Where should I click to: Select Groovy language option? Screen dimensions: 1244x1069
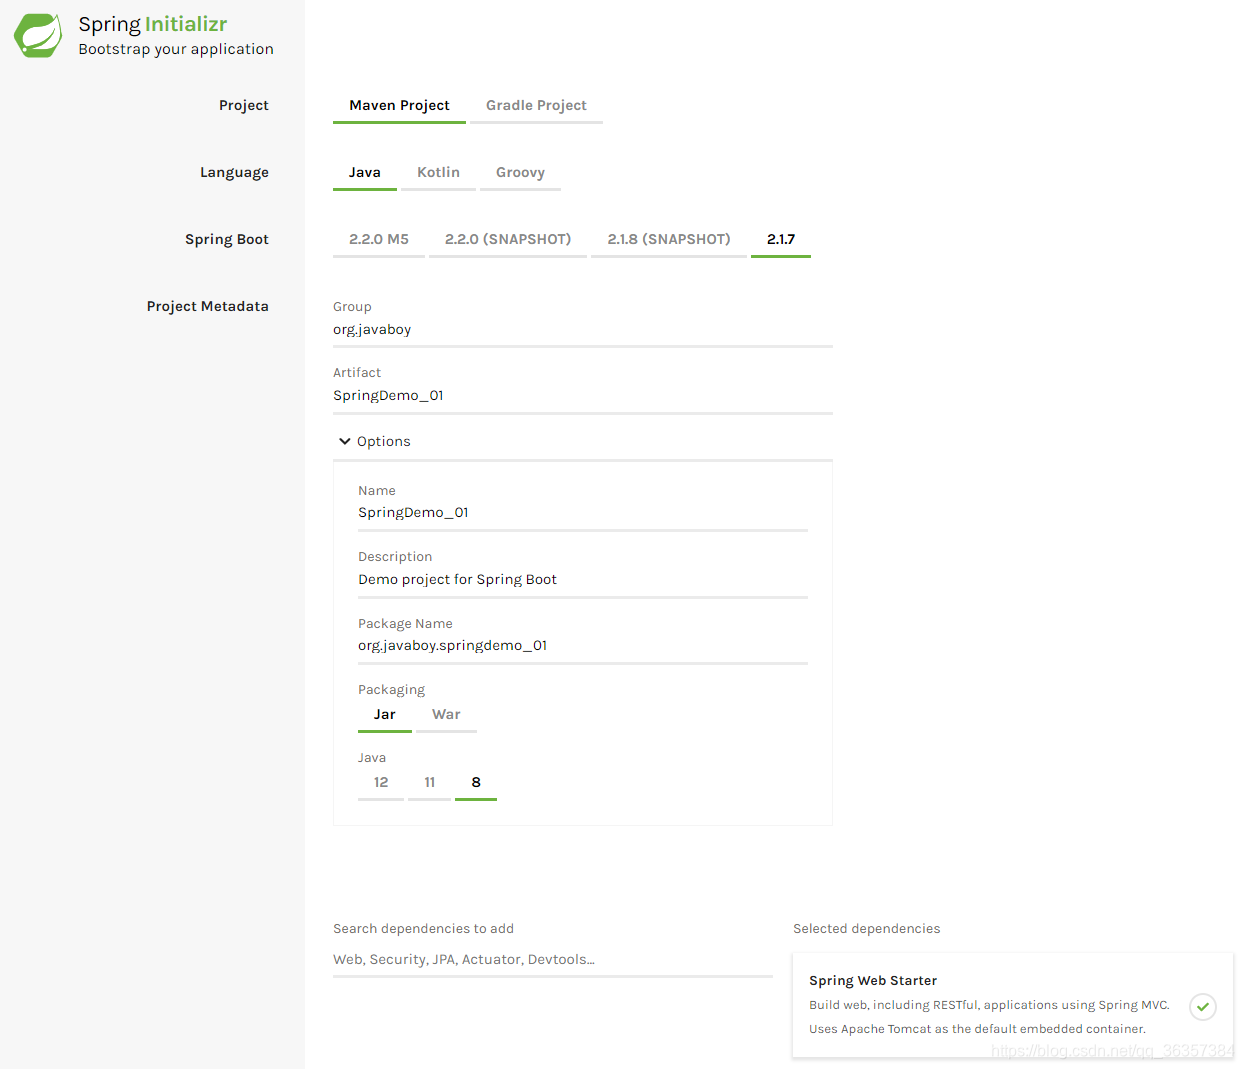point(520,172)
